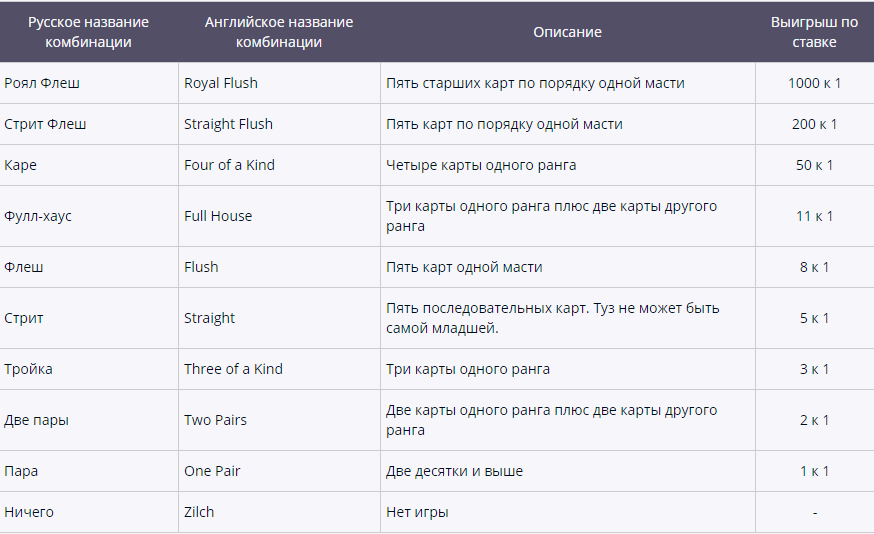Click the 'Нет игры' description cell

pyautogui.click(x=417, y=512)
